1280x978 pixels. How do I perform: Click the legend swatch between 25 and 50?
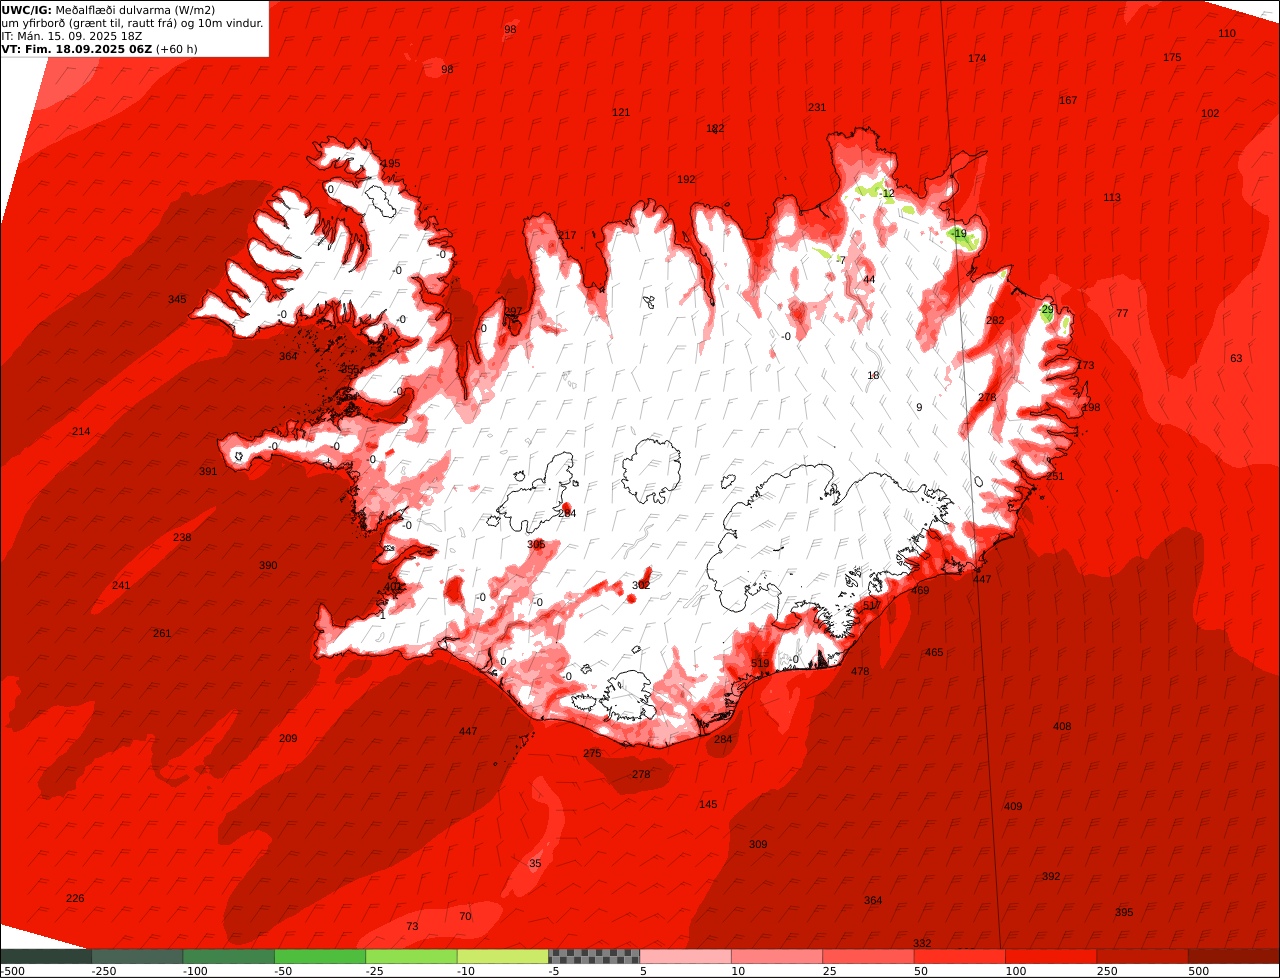click(868, 956)
